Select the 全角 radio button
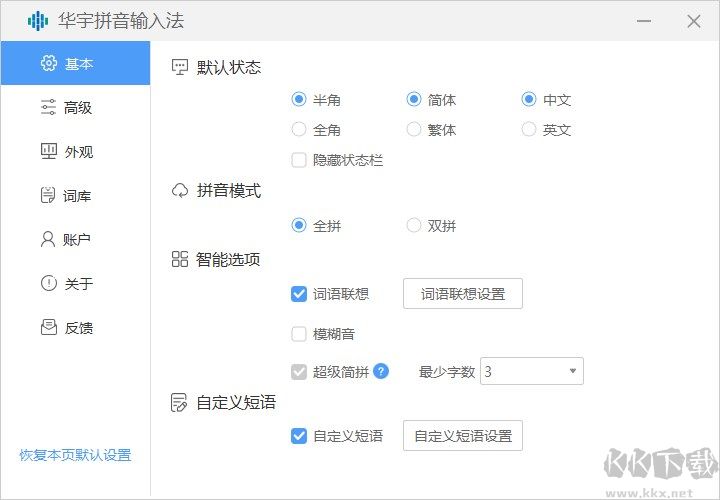Viewport: 720px width, 500px height. [299, 129]
